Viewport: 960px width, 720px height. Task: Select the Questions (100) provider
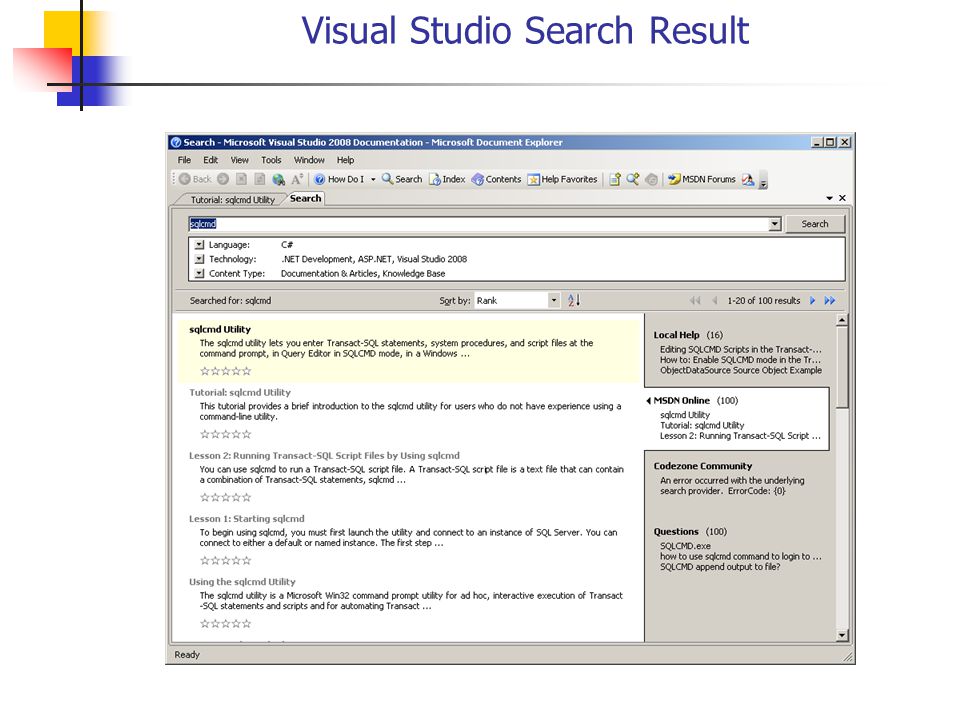pyautogui.click(x=690, y=531)
